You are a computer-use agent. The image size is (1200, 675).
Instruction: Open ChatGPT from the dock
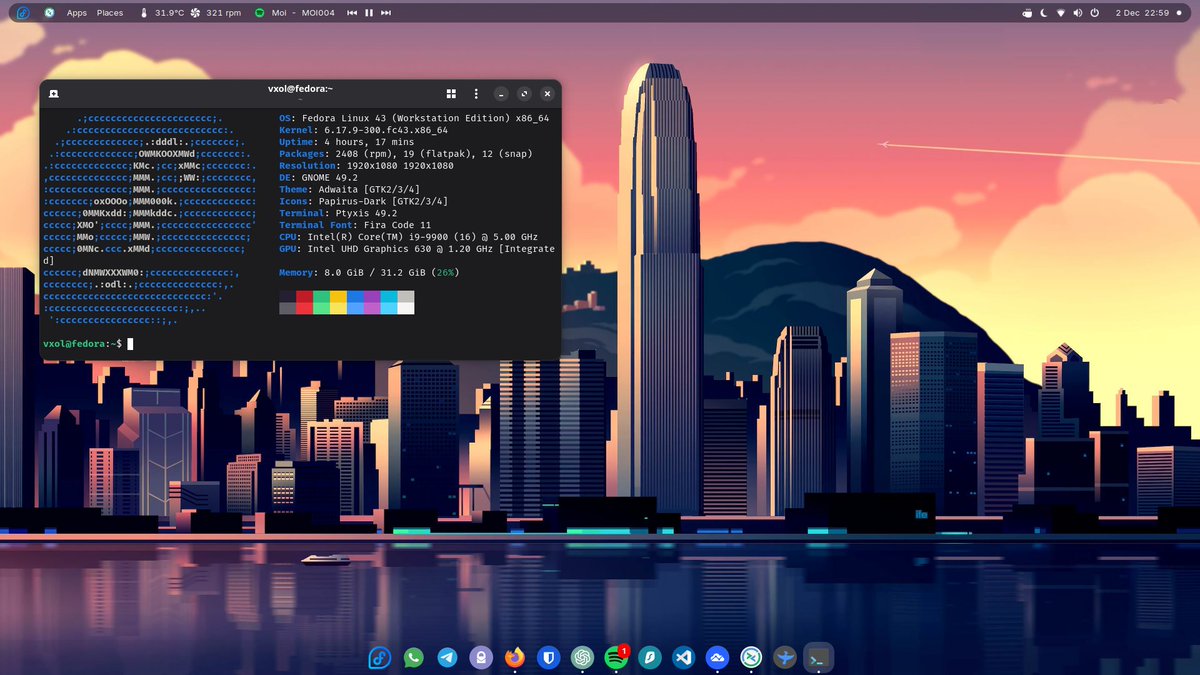(582, 657)
